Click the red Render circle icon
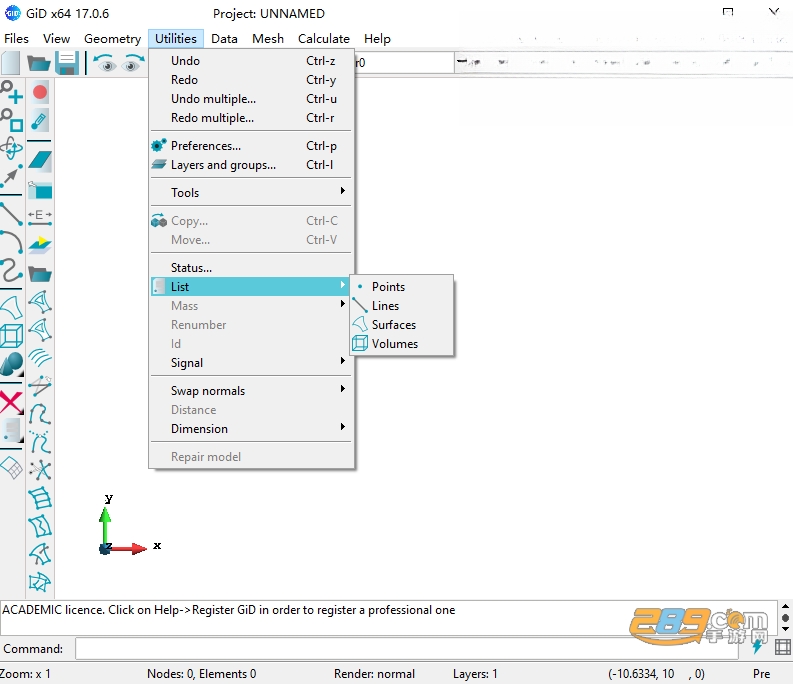Viewport: 793px width, 684px height. point(40,92)
